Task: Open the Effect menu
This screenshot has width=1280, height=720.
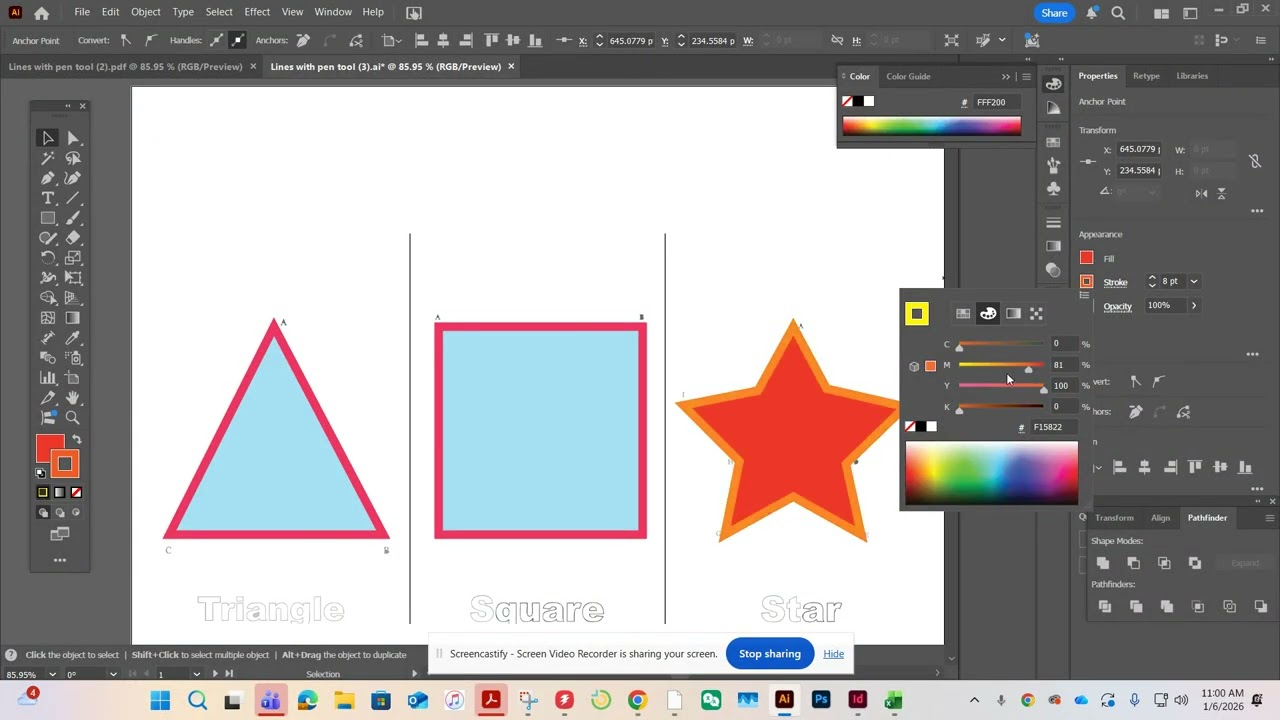Action: pos(257,12)
